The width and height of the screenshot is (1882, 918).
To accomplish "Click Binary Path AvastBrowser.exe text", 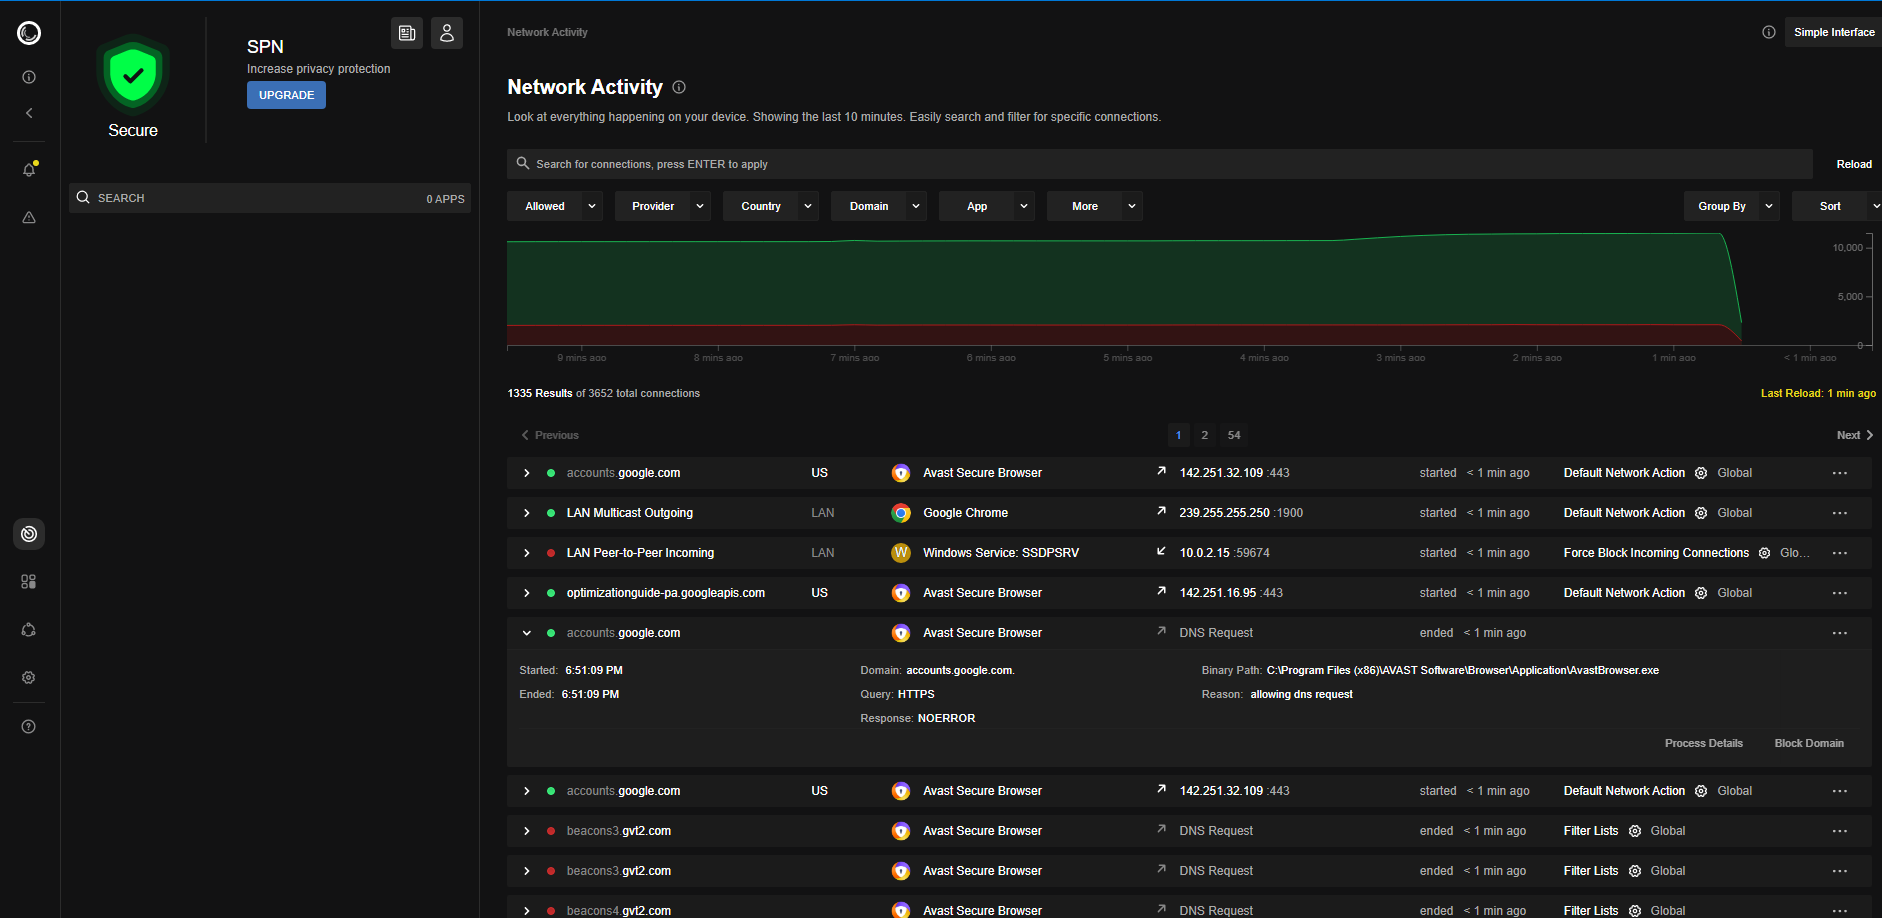I will click(x=1463, y=670).
